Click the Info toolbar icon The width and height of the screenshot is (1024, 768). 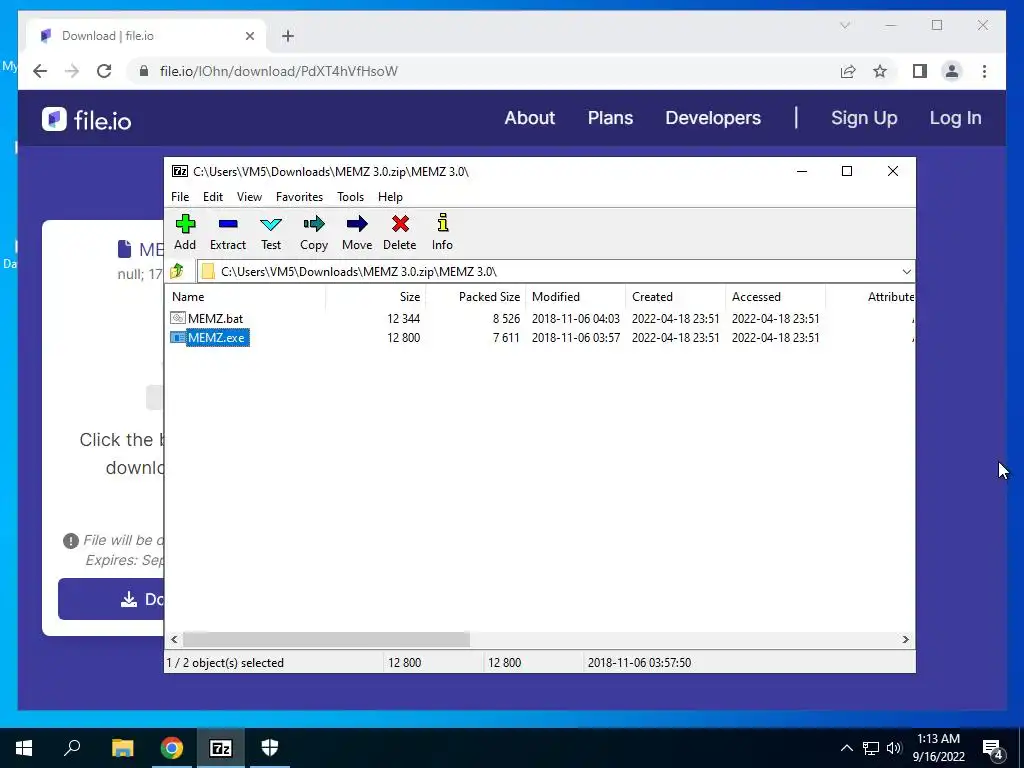[443, 223]
